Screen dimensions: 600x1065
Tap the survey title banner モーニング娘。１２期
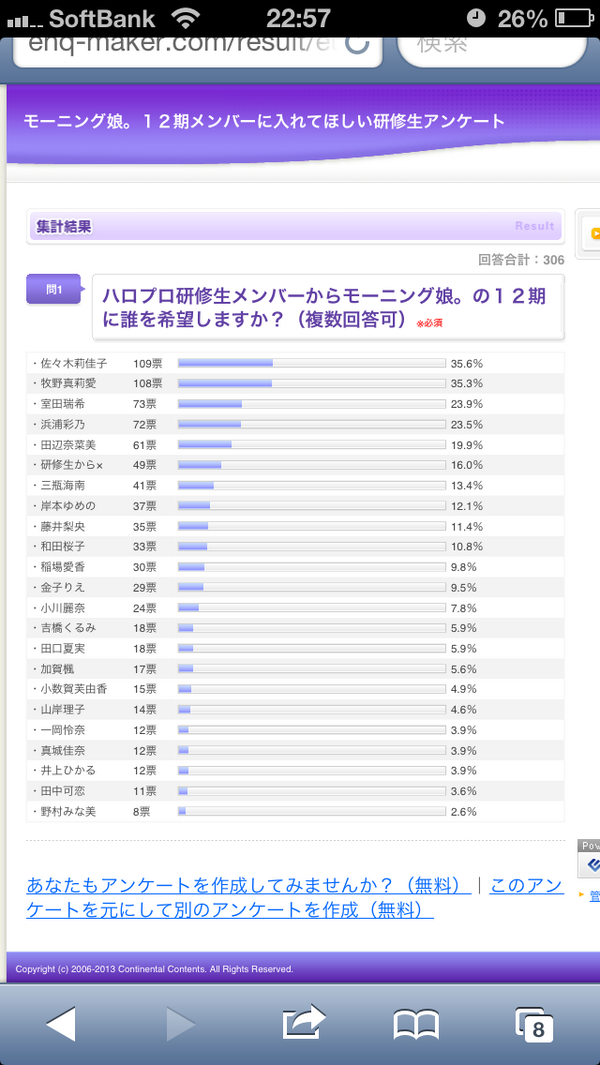pos(264,121)
